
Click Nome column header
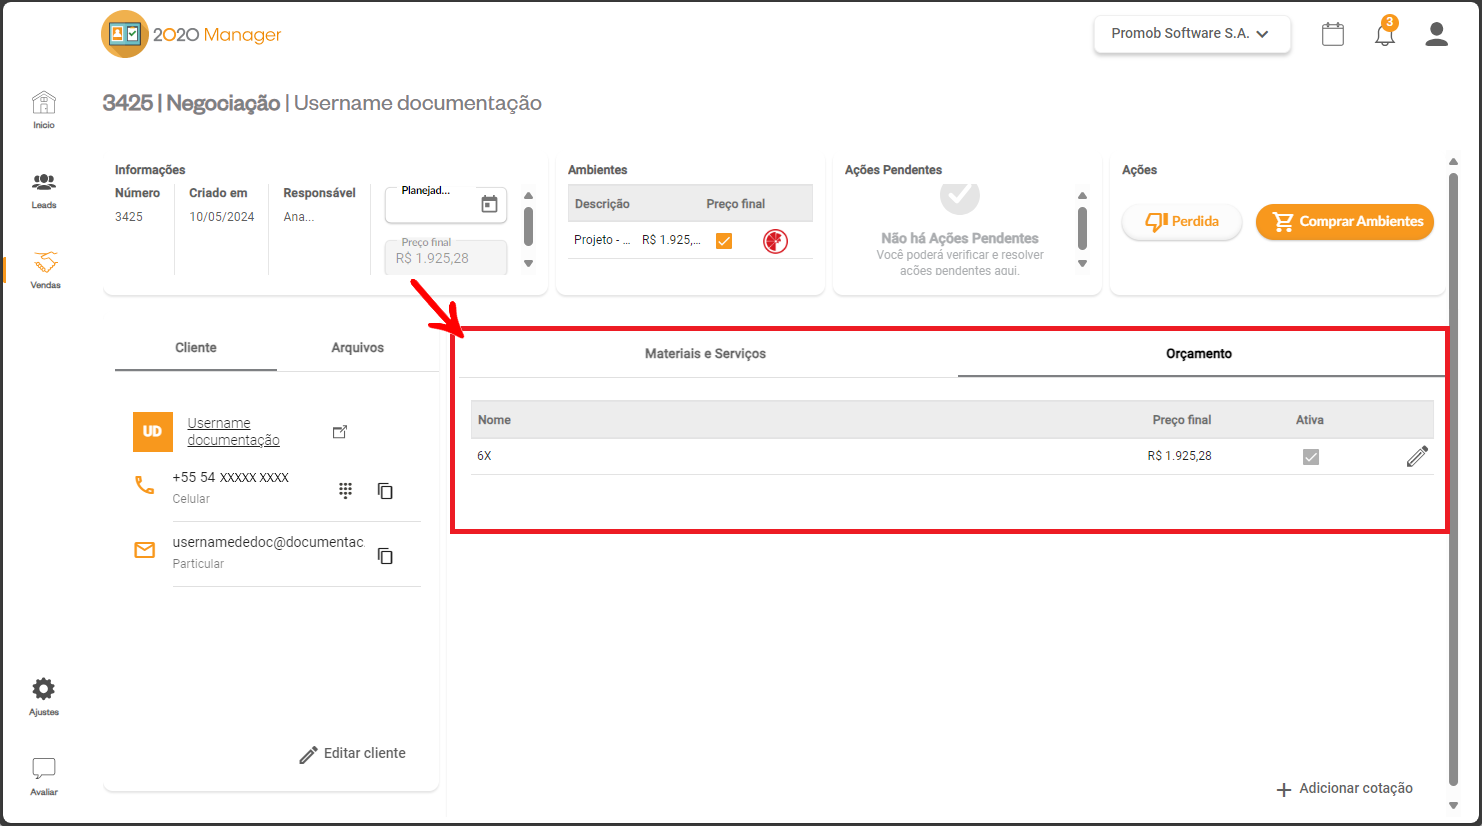tap(494, 420)
